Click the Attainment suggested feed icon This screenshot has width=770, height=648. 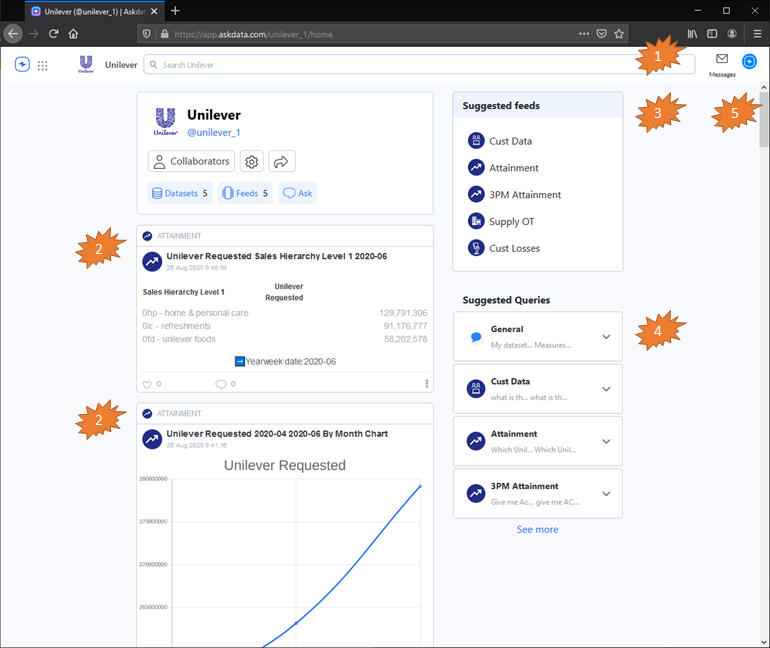[x=476, y=168]
